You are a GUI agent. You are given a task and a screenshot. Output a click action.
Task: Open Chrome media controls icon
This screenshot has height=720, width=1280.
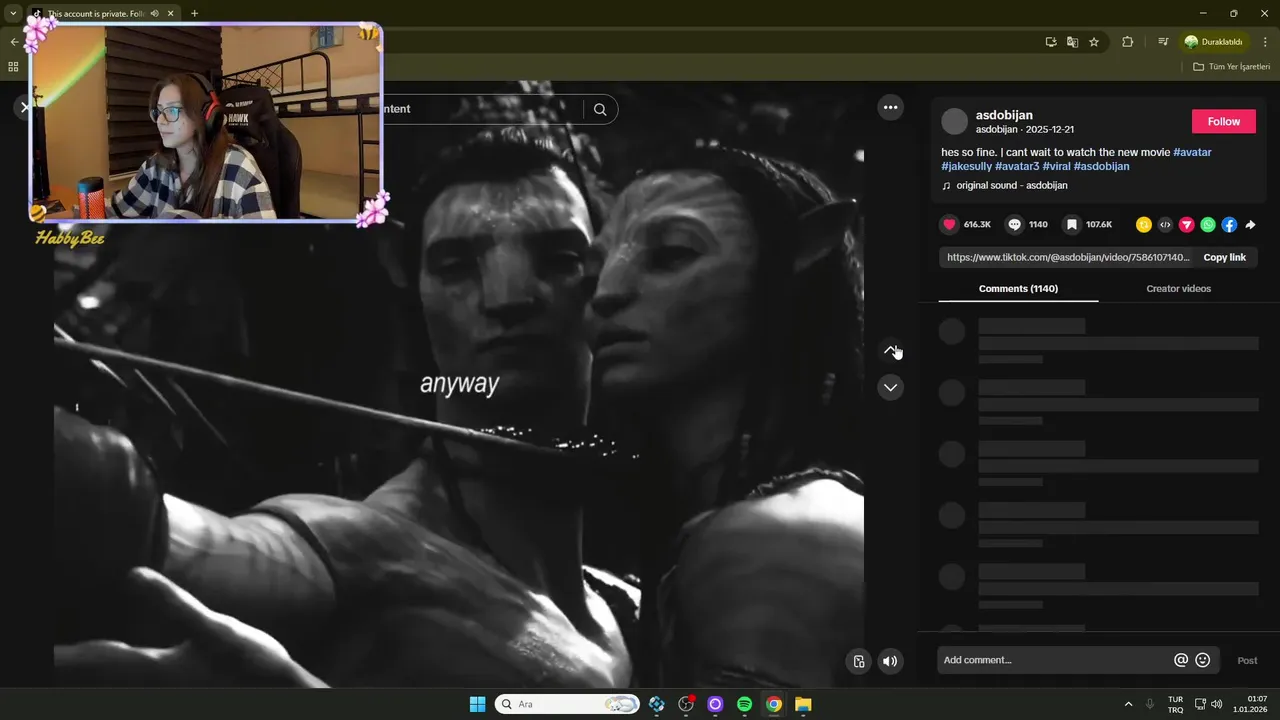[1163, 42]
